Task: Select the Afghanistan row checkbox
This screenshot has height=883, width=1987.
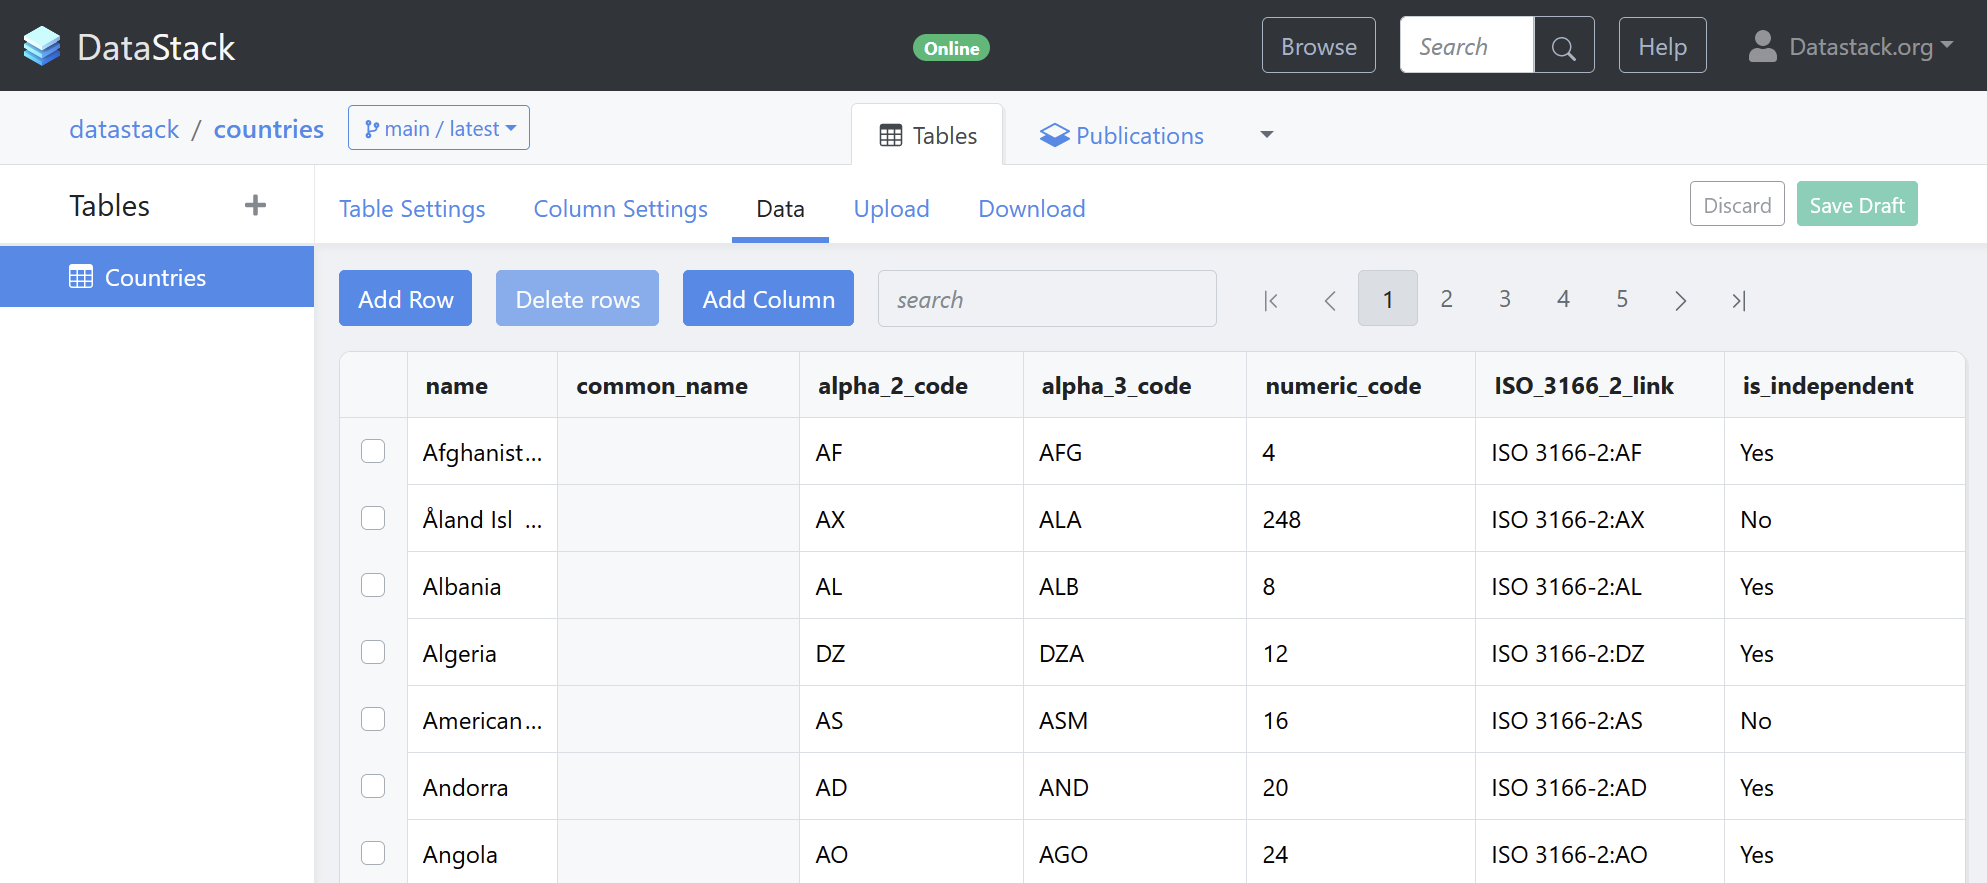Action: (x=373, y=452)
